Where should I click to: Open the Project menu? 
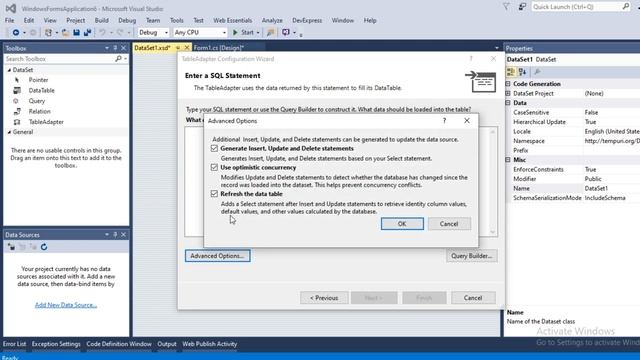click(76, 20)
